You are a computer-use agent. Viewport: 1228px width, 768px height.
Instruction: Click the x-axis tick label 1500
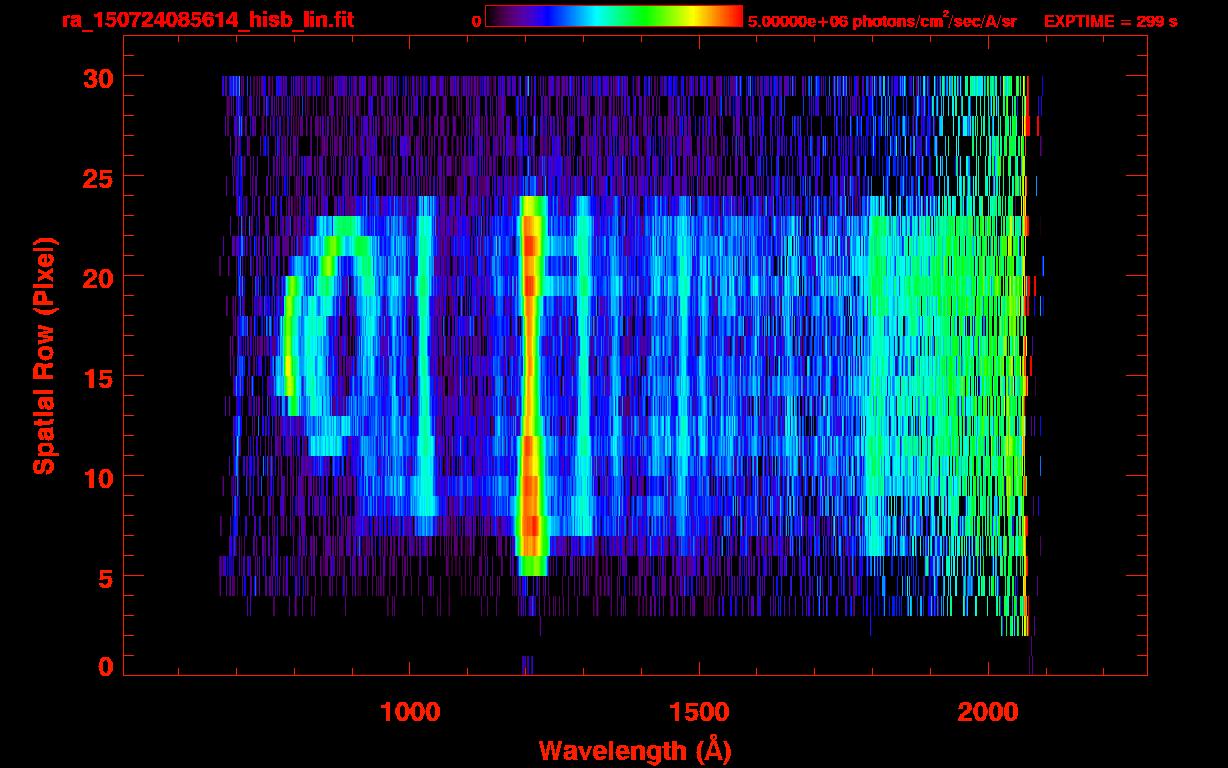tap(699, 711)
